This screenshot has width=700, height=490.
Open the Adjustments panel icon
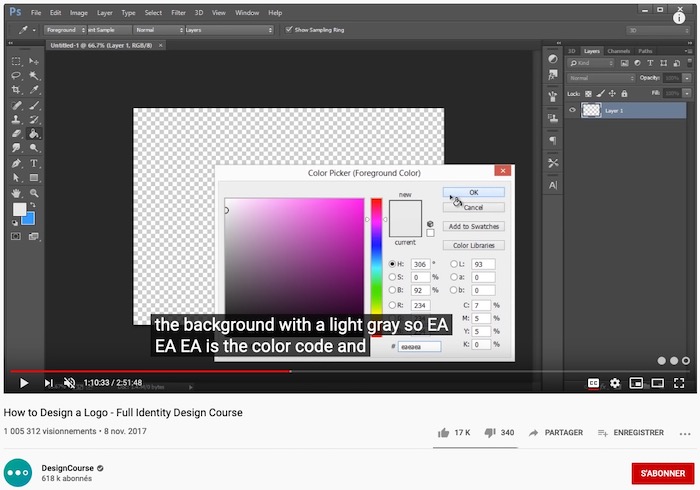(x=553, y=59)
